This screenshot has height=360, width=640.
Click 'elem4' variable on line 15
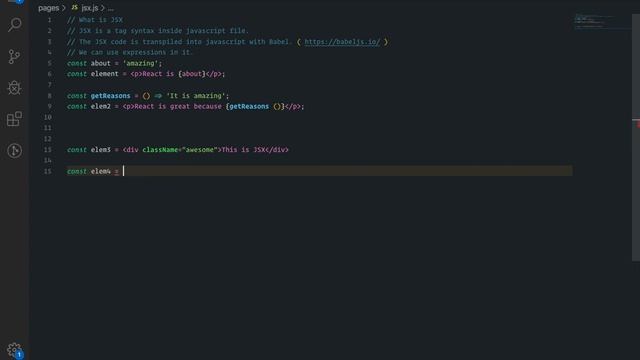(x=100, y=171)
